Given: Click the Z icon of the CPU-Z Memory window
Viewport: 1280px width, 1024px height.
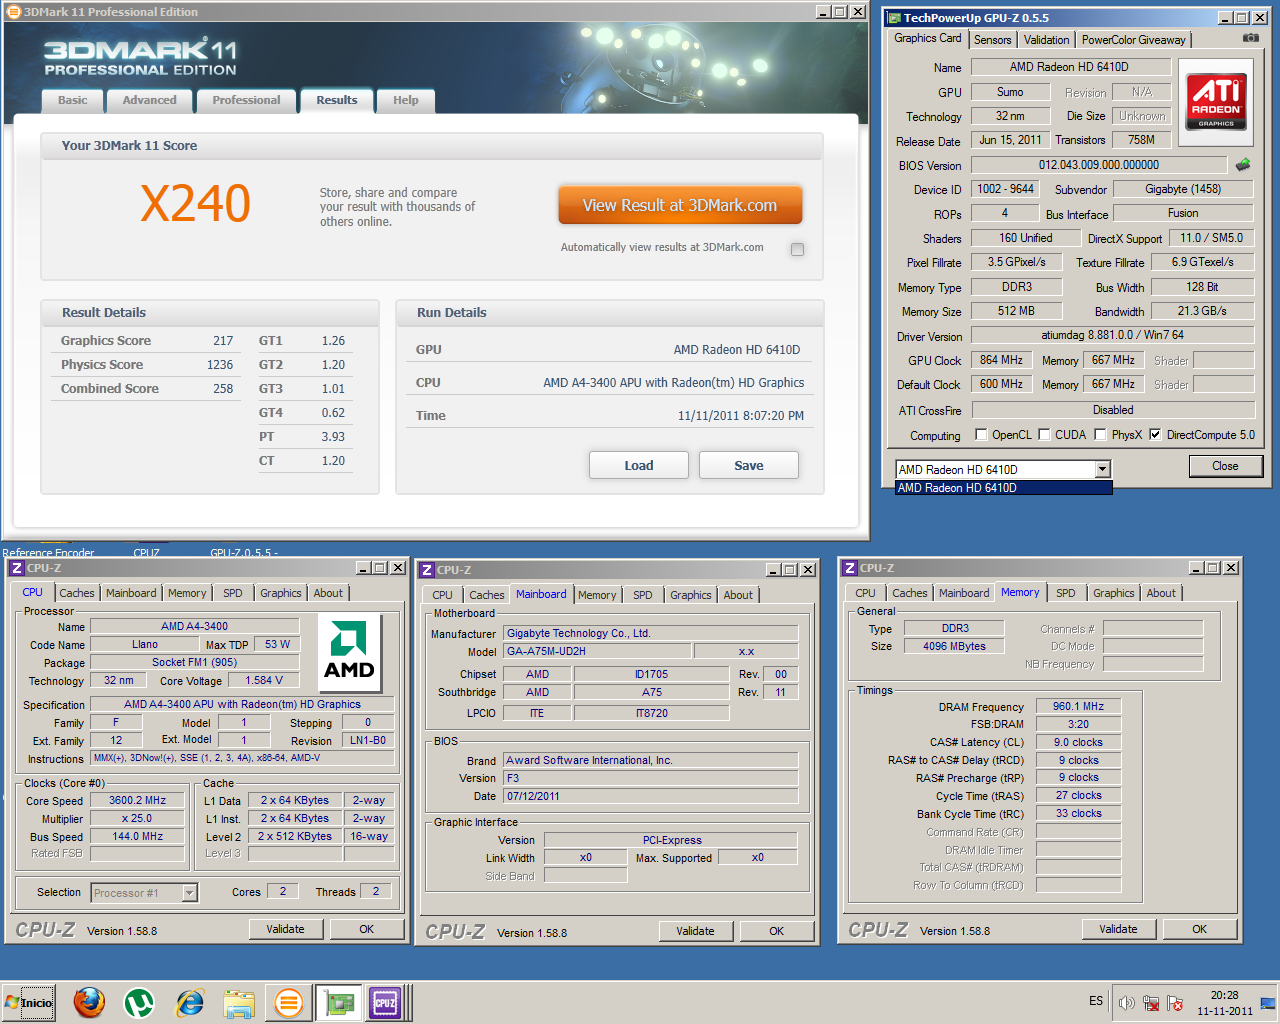Looking at the screenshot, I should point(850,568).
